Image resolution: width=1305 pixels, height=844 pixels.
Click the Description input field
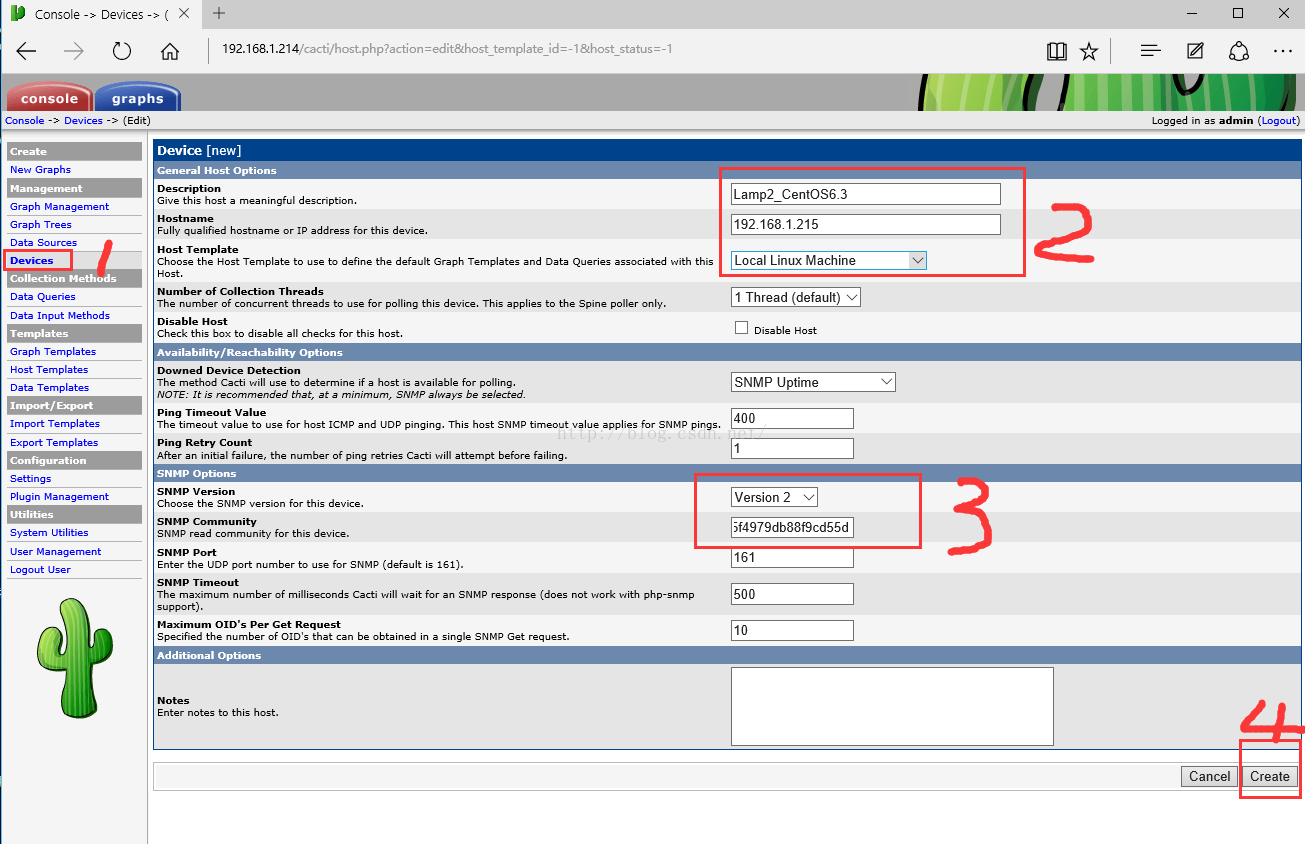tap(865, 194)
